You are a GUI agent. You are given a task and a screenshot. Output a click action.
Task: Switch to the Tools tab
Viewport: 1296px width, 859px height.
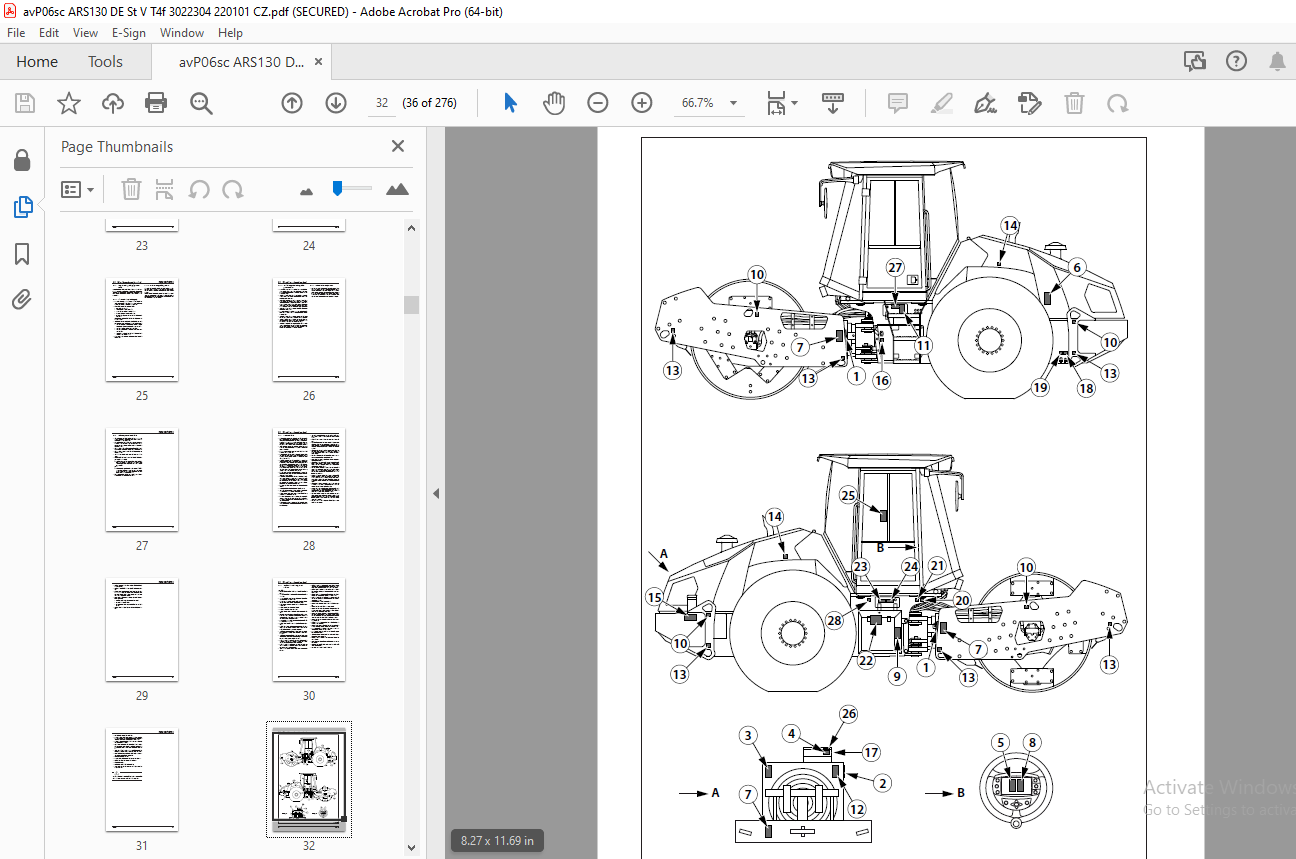(105, 62)
